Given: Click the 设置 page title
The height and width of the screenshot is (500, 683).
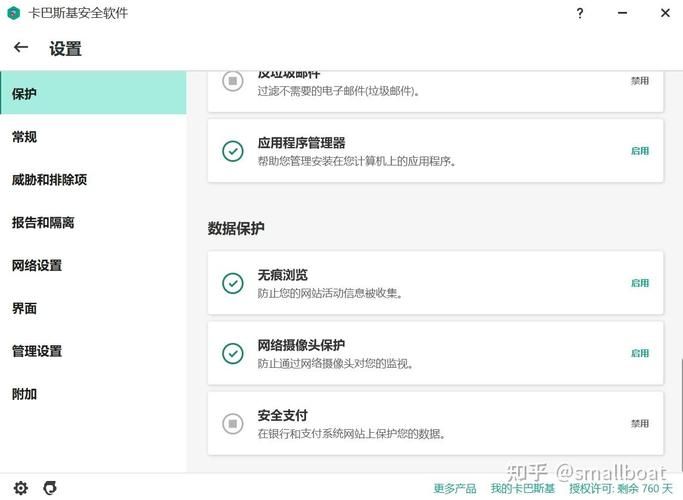Looking at the screenshot, I should coord(65,48).
